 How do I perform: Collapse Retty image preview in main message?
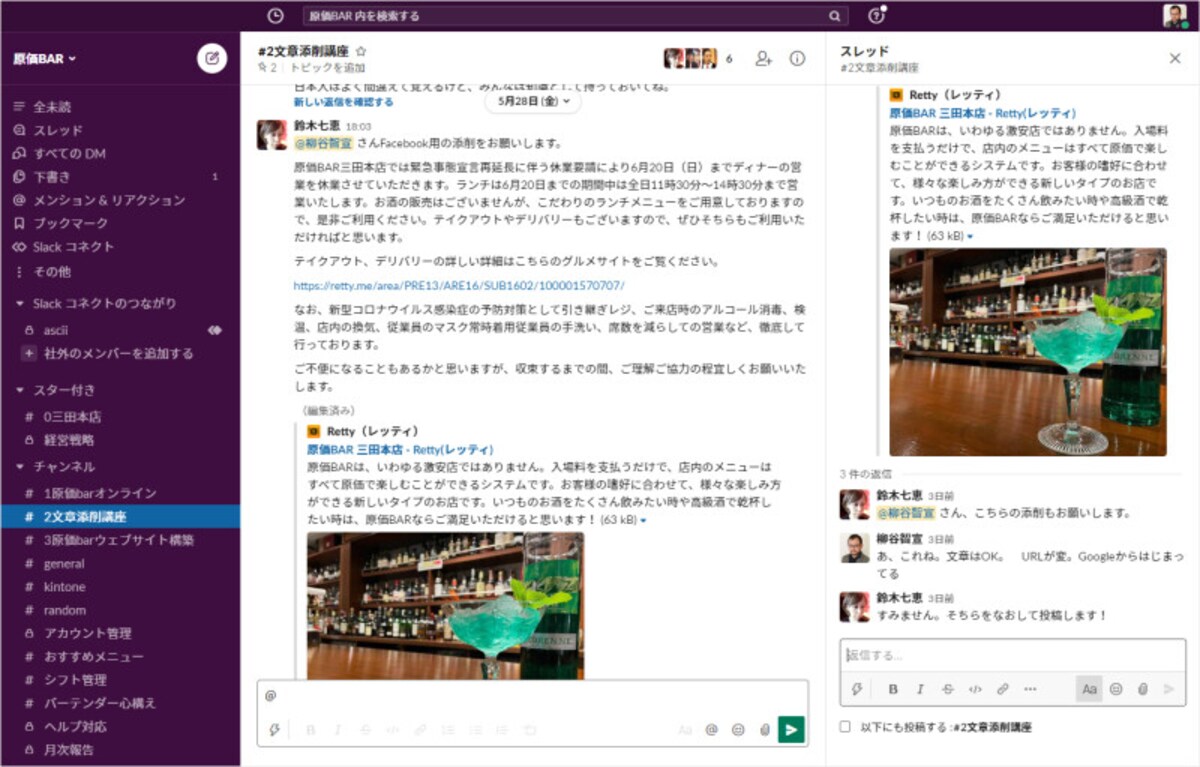pyautogui.click(x=643, y=521)
